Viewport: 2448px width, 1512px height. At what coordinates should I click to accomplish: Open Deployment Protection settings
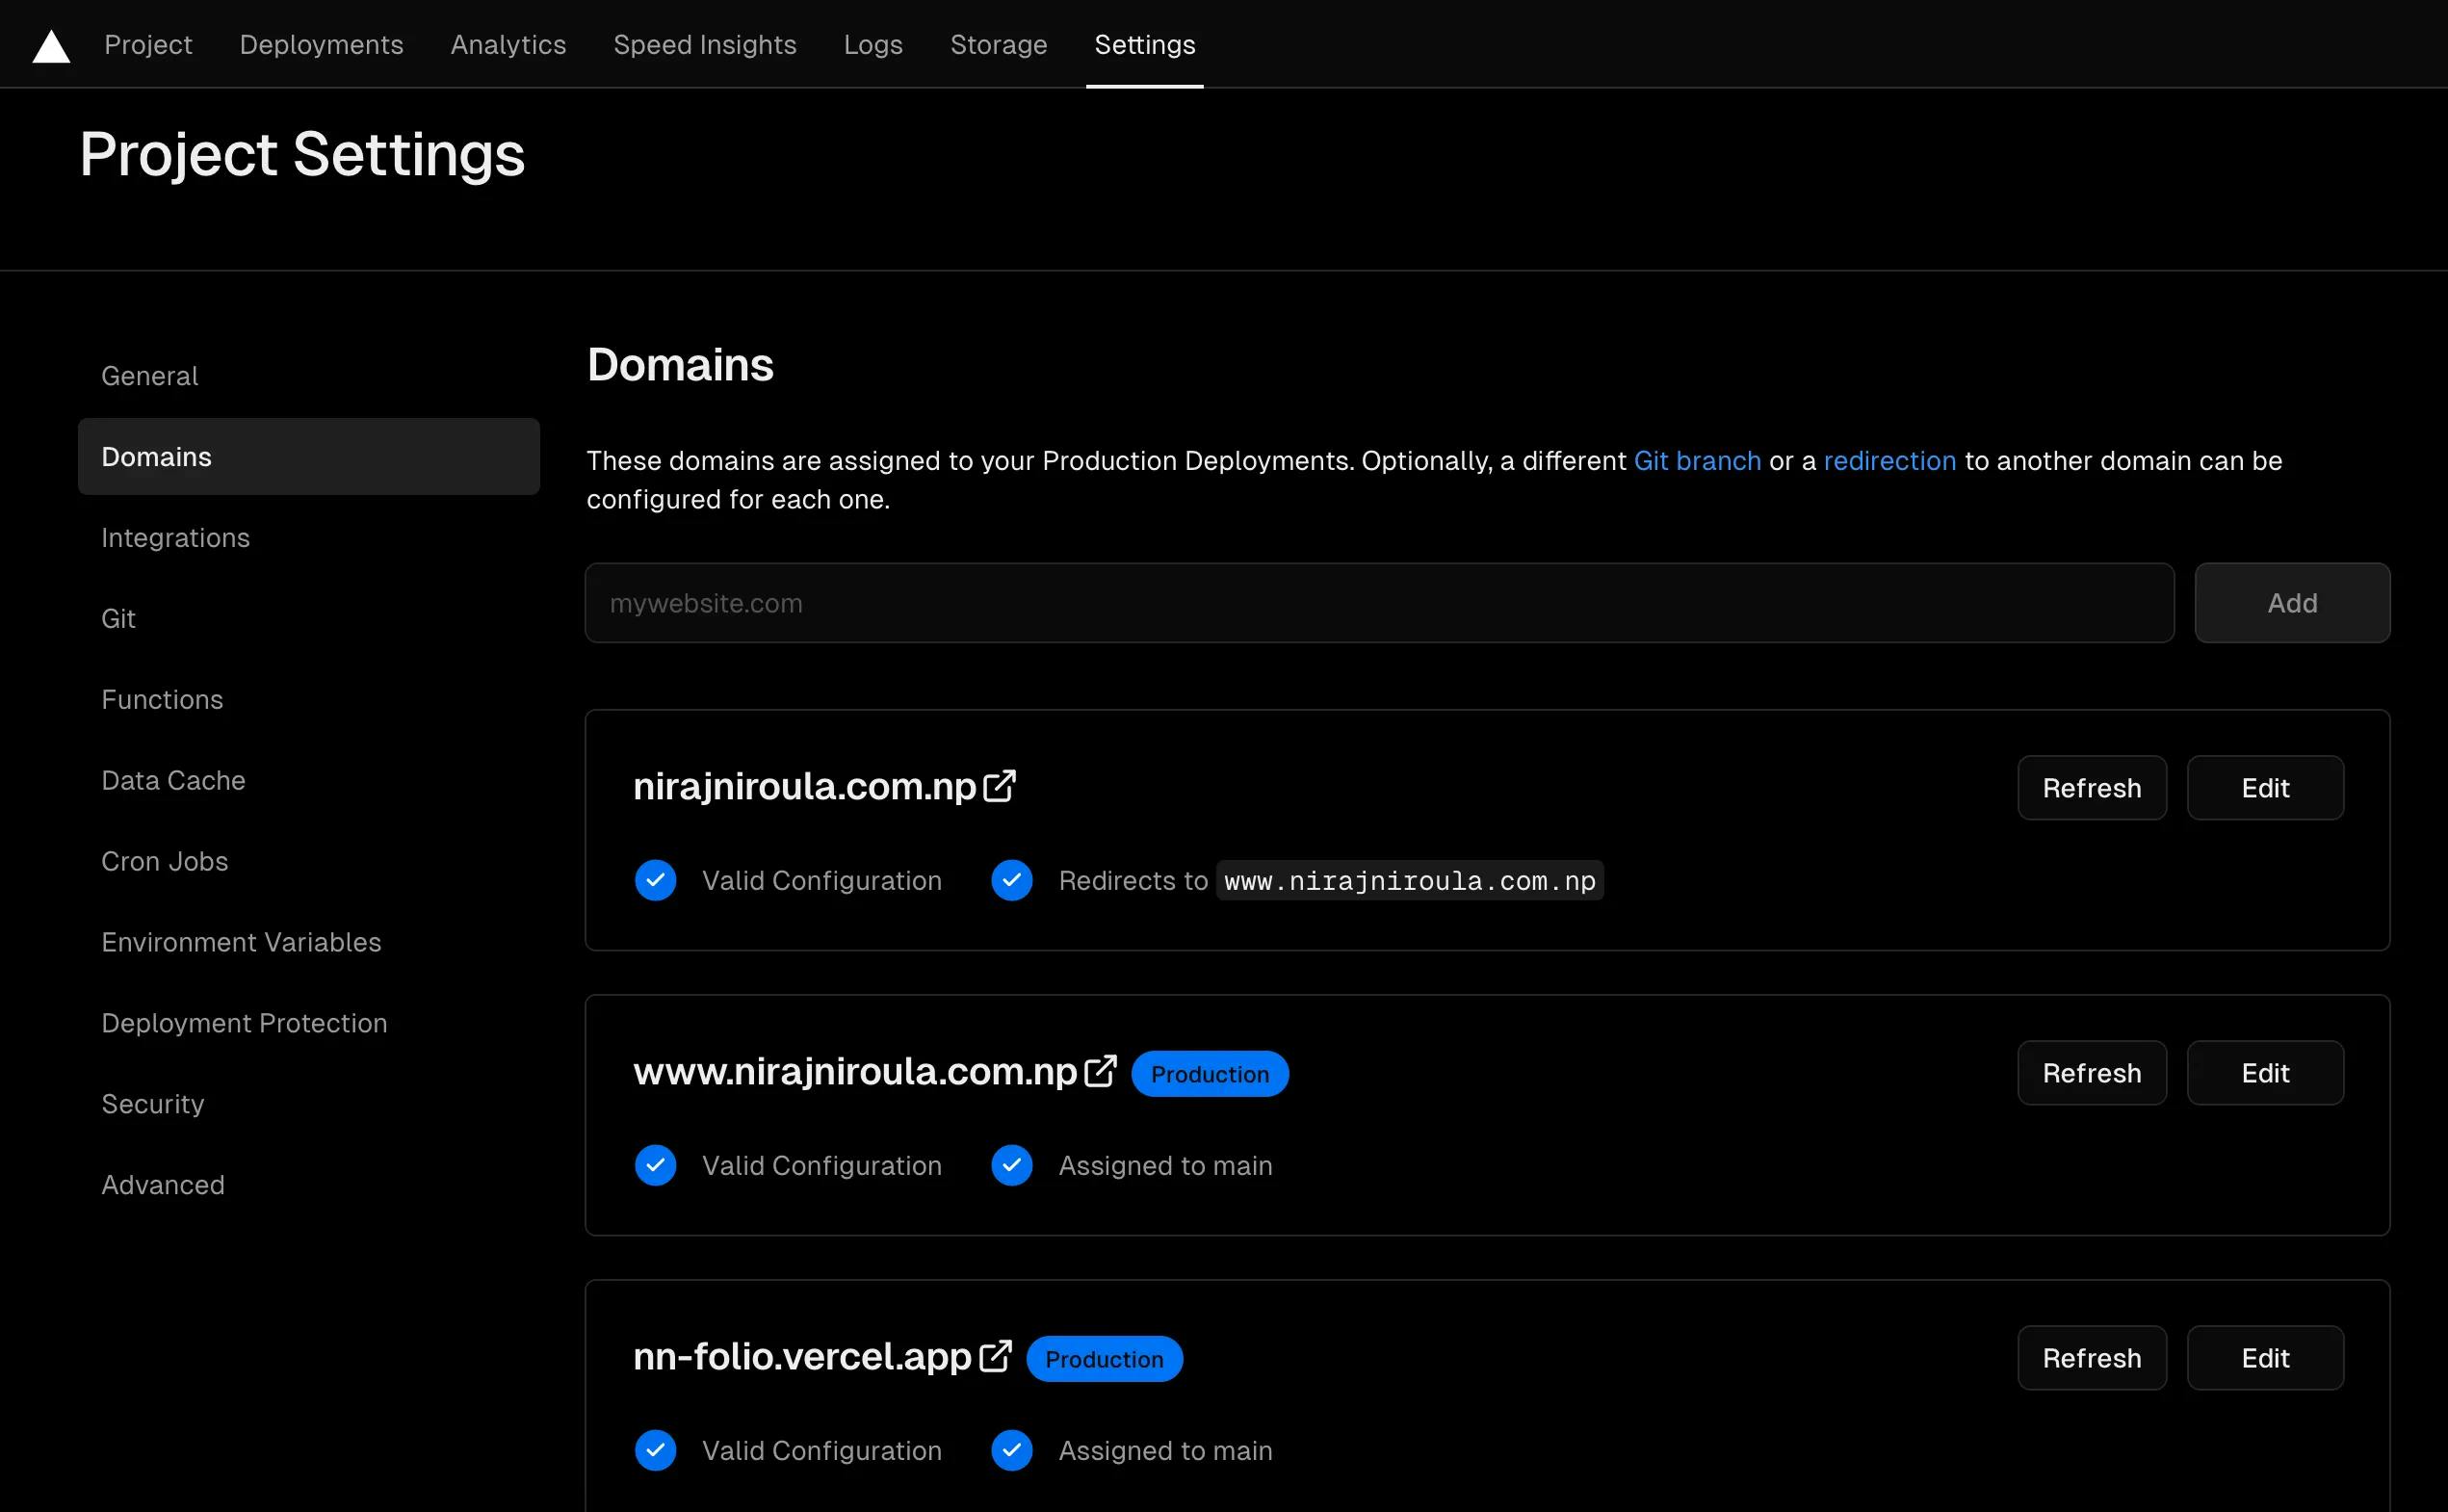pos(244,1023)
